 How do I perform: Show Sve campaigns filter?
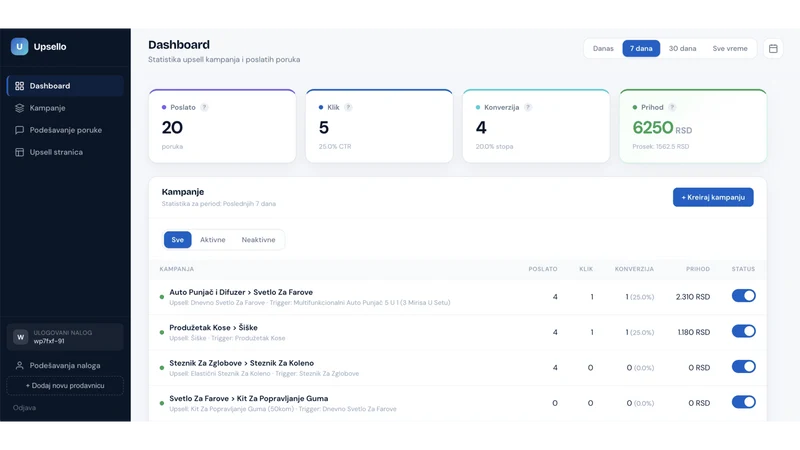tap(178, 240)
